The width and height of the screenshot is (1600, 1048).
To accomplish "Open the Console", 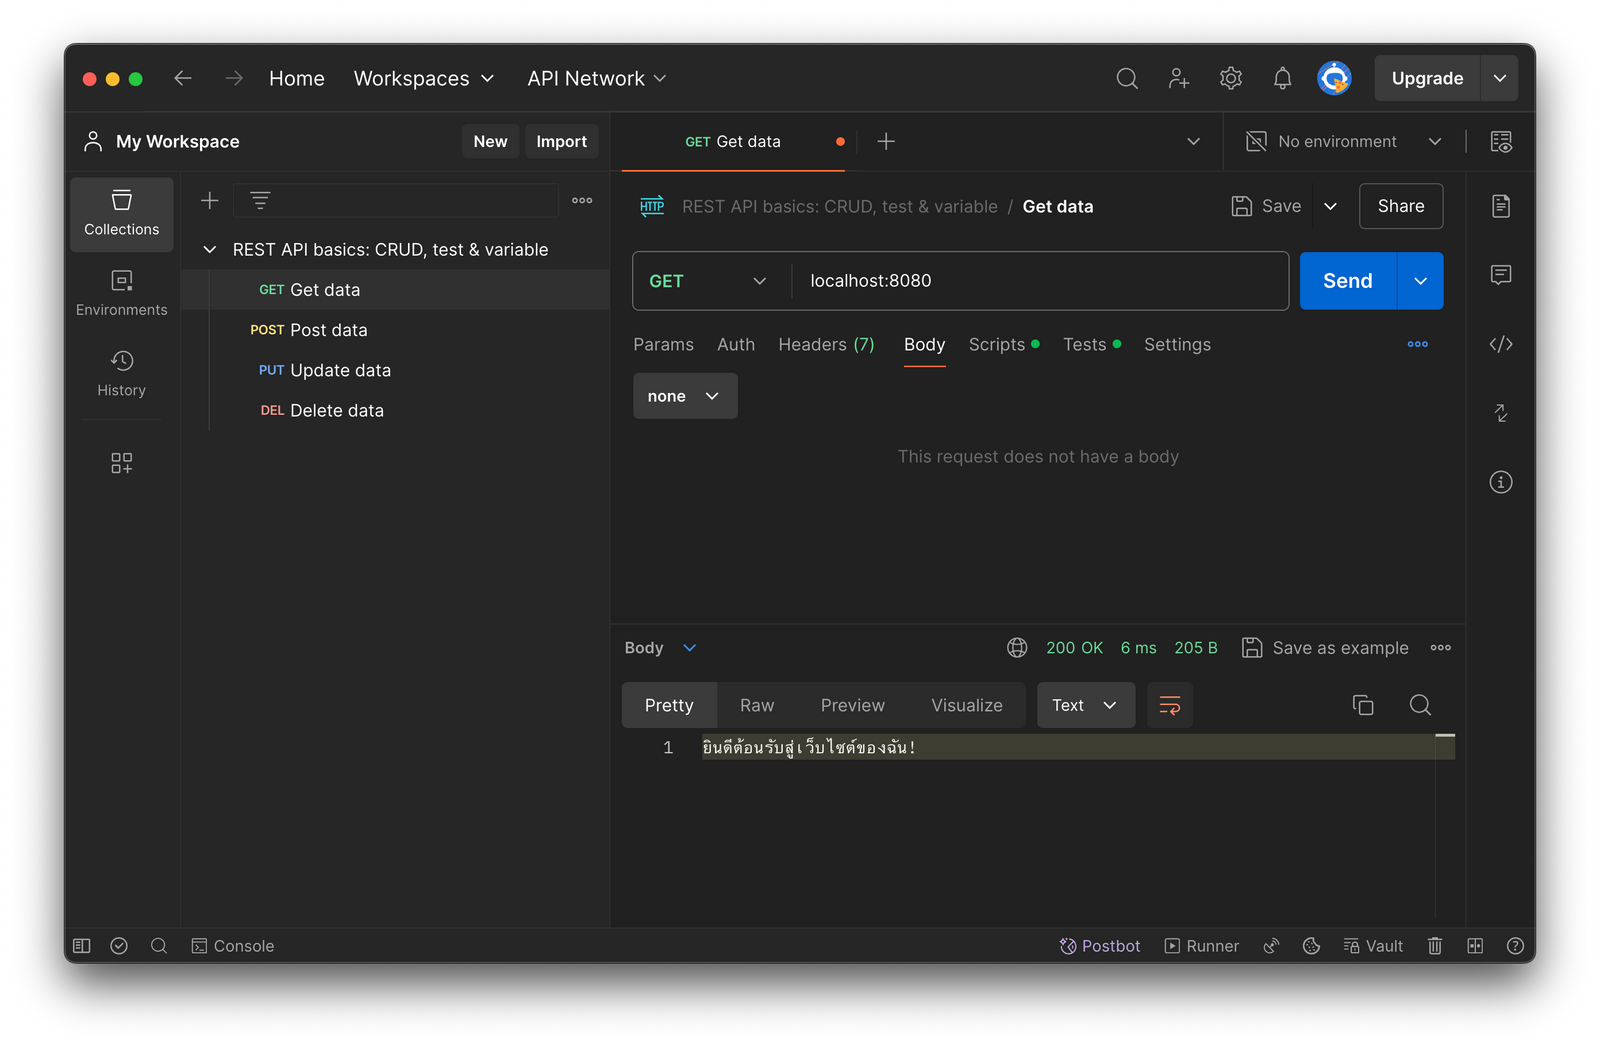I will click(232, 945).
